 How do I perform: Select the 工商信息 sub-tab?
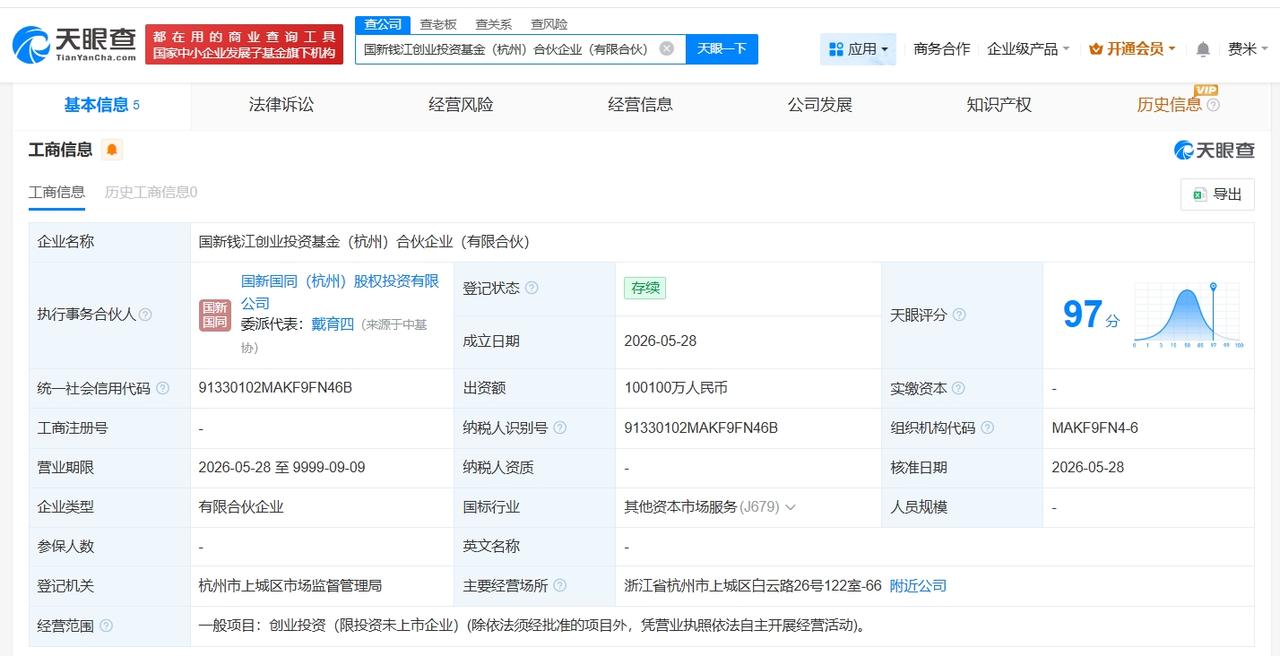57,192
